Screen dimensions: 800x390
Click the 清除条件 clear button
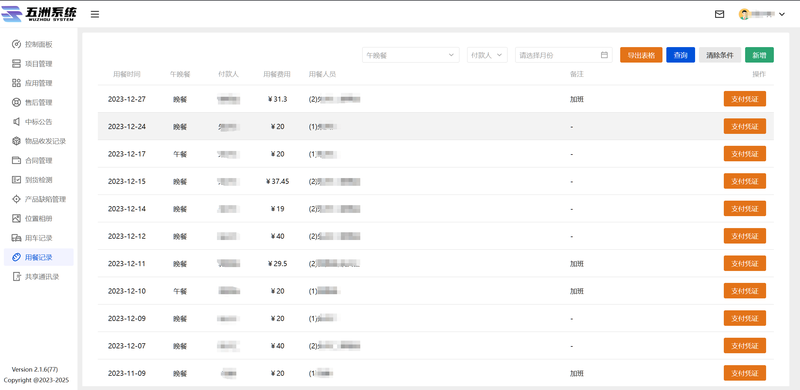720,55
